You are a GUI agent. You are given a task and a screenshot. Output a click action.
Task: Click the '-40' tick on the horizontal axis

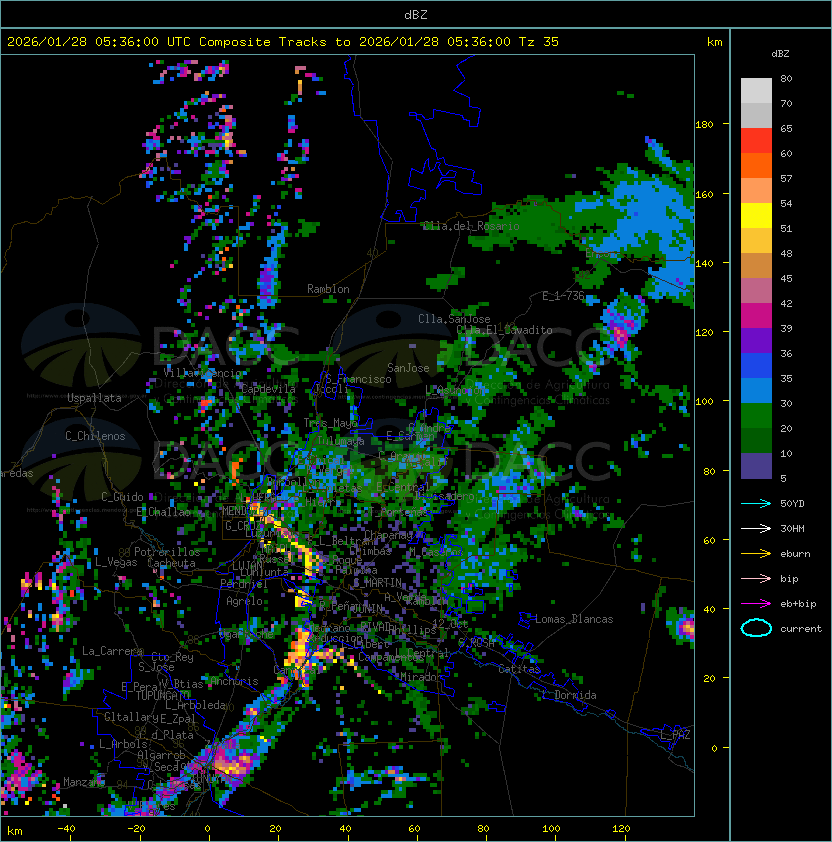(x=66, y=829)
